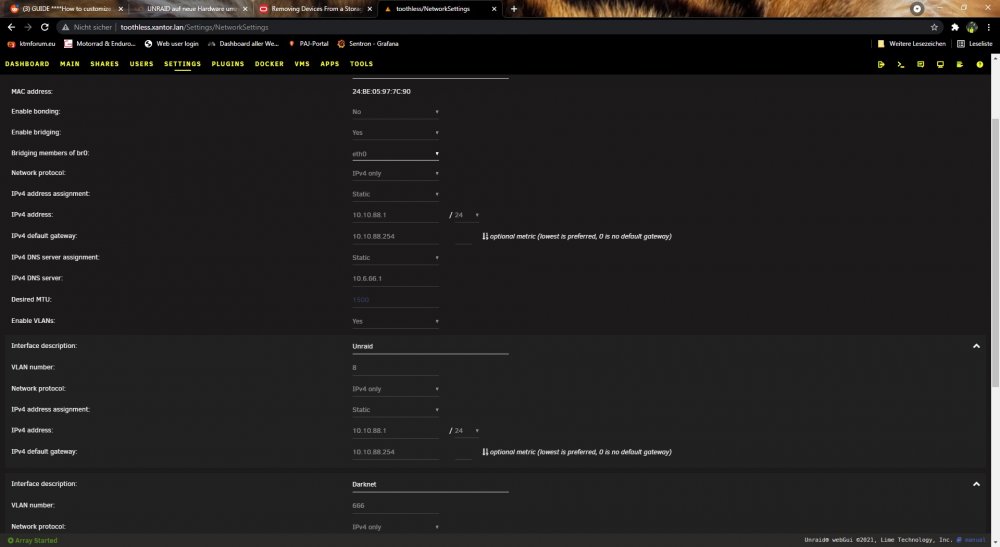Open the Darknet Network protocol dropdown

(x=395, y=527)
